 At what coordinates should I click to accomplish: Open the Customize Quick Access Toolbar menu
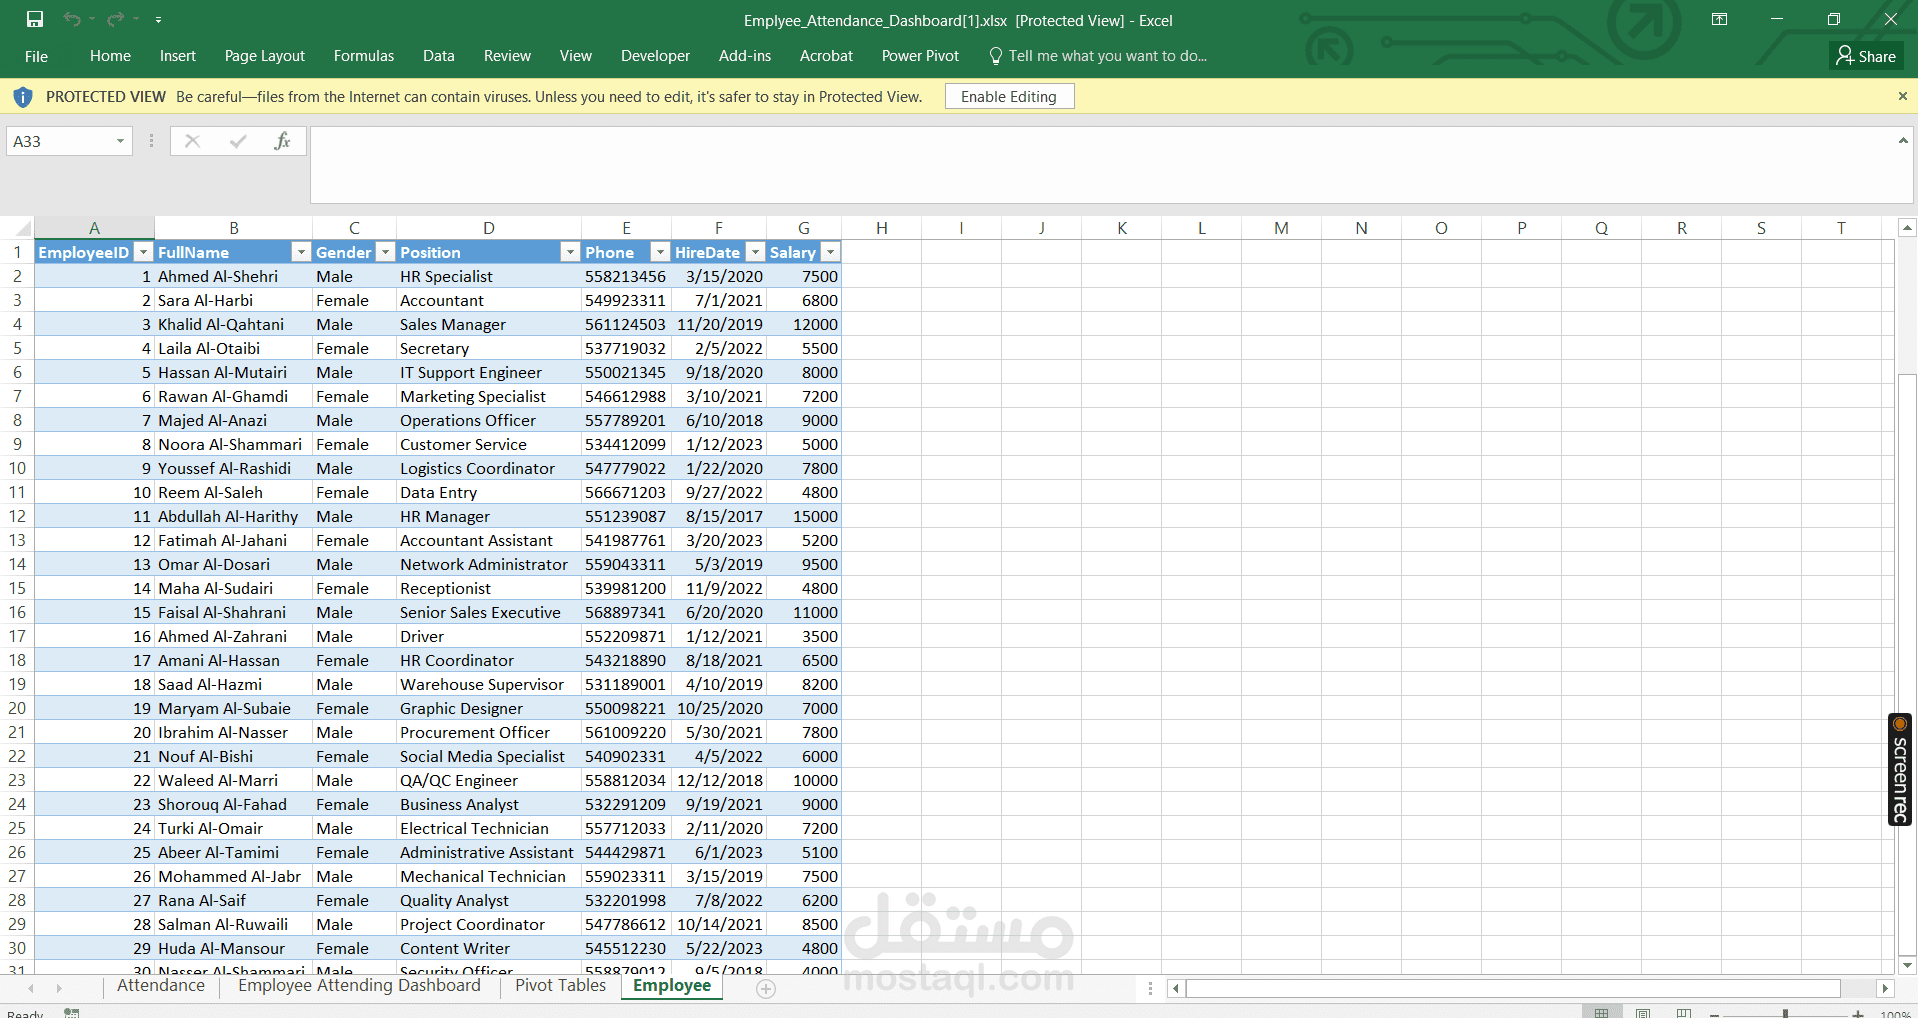coord(158,19)
